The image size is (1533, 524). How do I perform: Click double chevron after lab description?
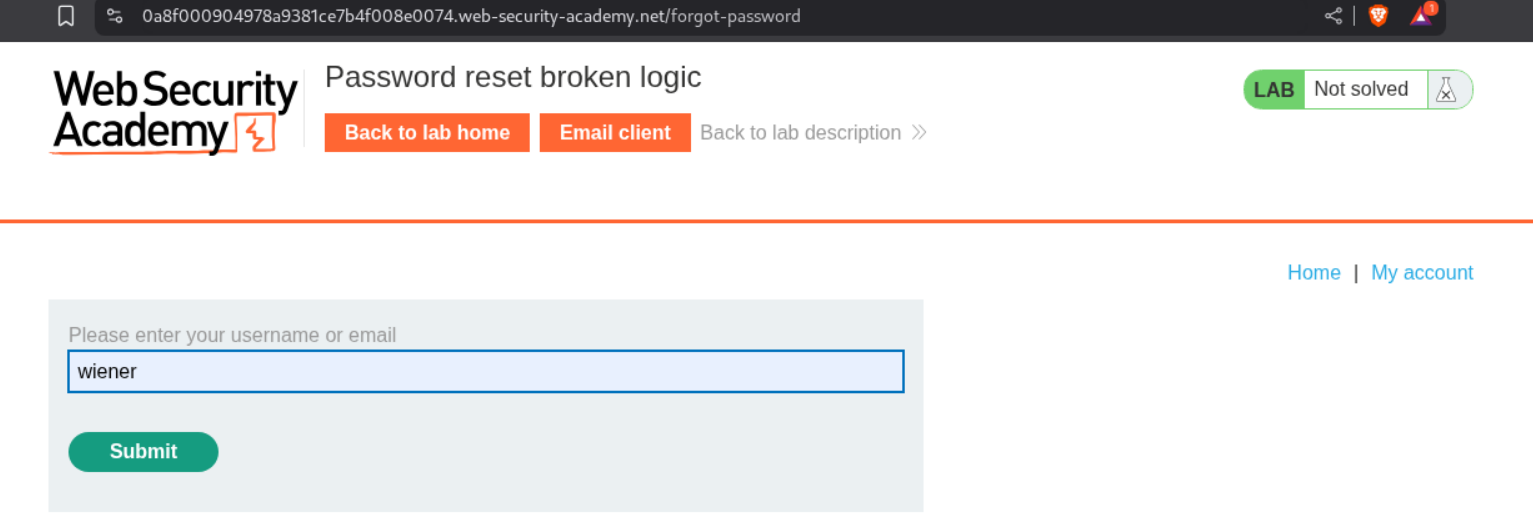click(919, 133)
